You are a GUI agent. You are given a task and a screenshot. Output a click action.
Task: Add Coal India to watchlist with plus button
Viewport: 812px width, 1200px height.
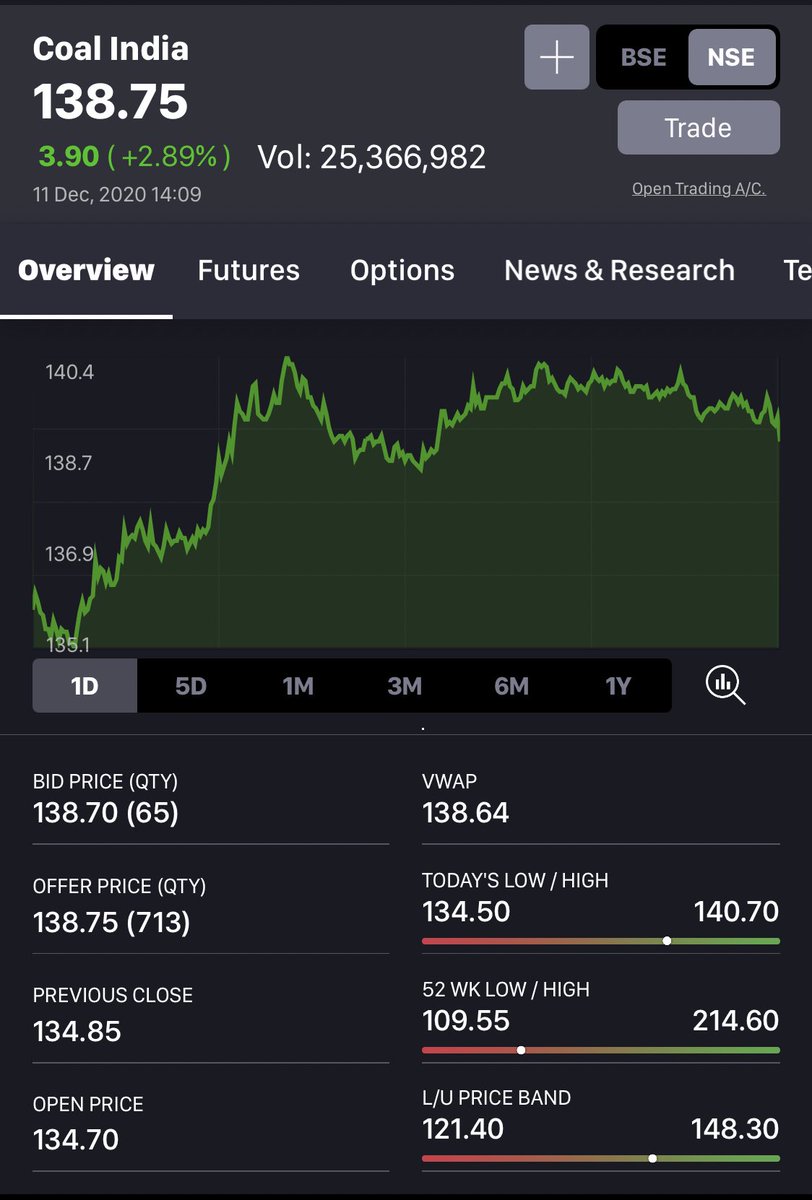click(557, 58)
